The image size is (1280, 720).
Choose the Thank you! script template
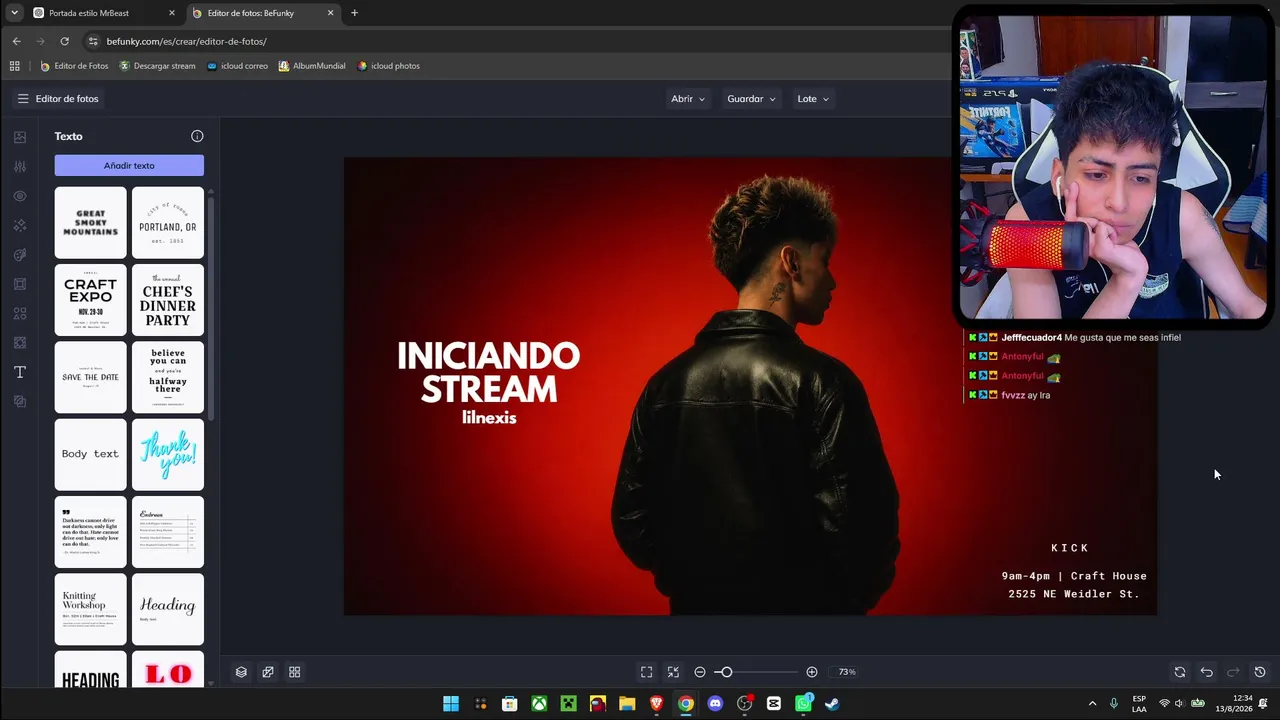point(168,454)
